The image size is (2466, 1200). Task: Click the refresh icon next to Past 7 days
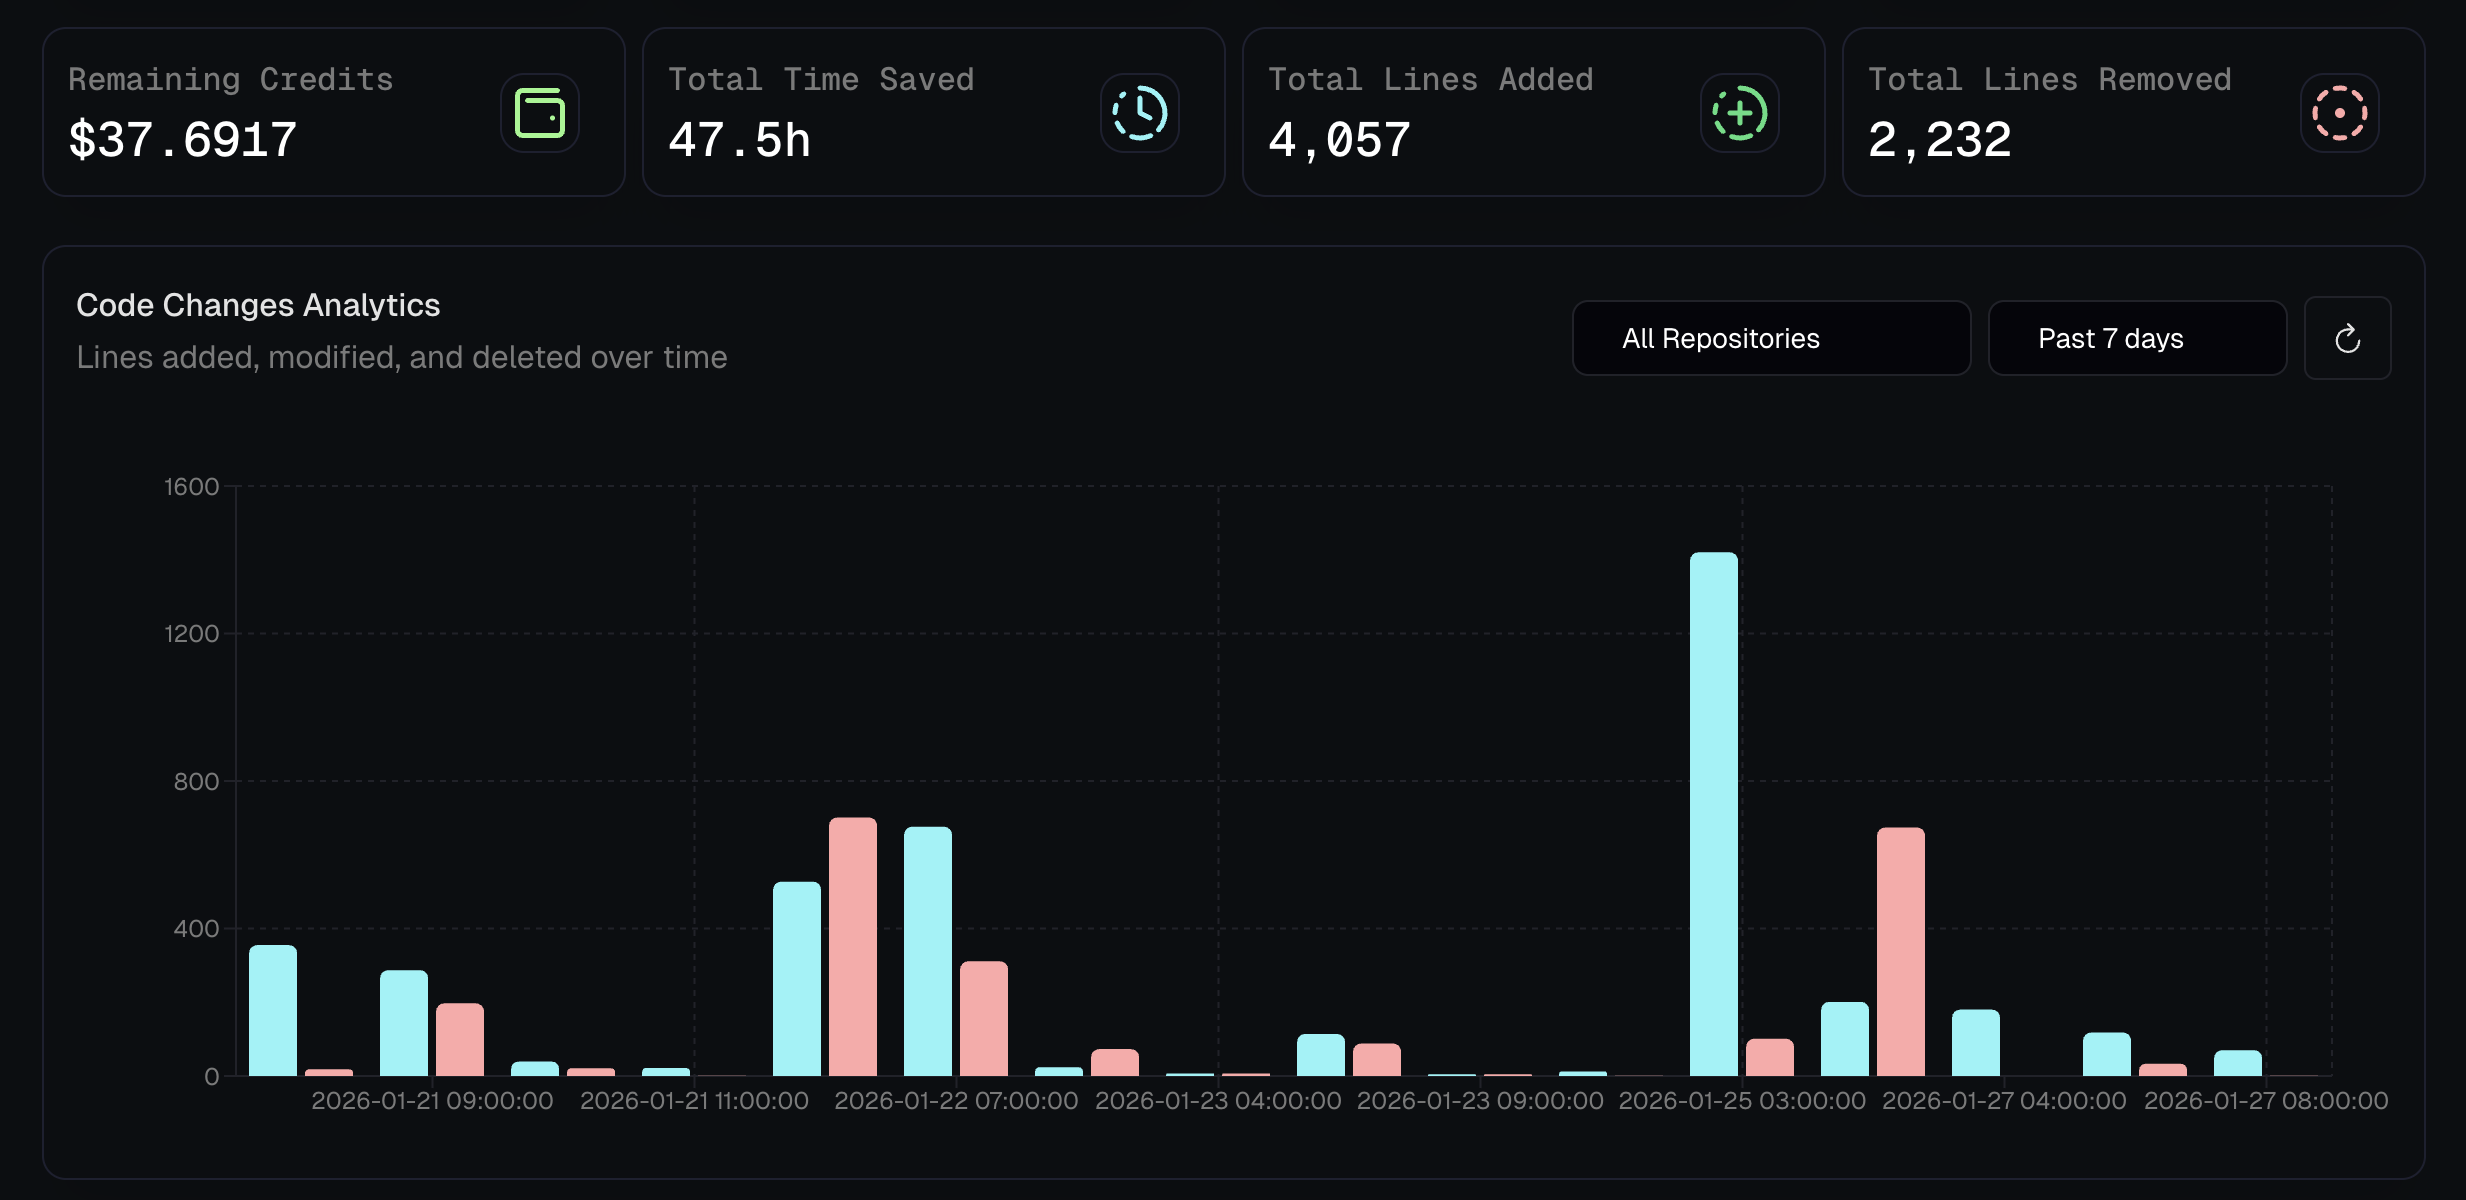(x=2346, y=338)
